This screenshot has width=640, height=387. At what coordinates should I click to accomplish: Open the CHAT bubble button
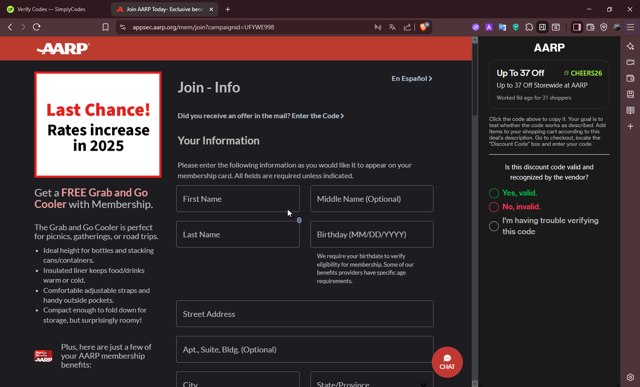coord(447,362)
